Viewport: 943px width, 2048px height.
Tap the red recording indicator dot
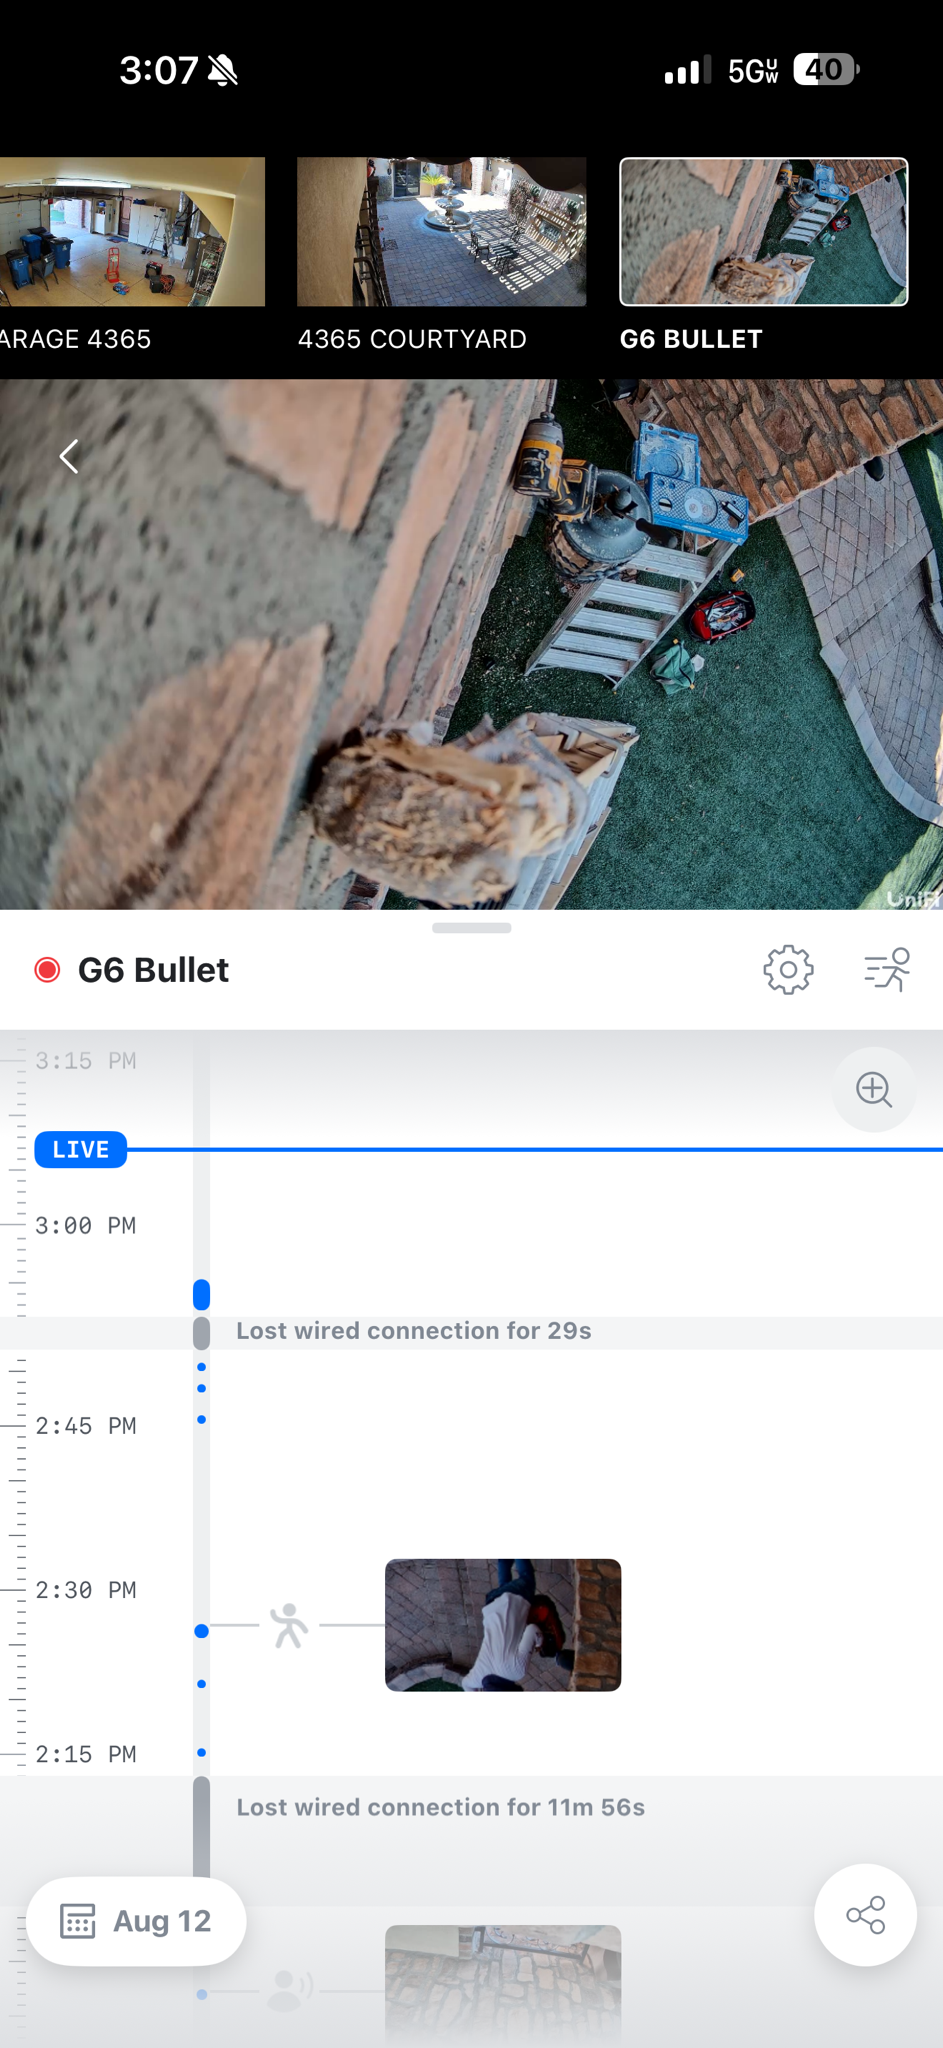(47, 970)
